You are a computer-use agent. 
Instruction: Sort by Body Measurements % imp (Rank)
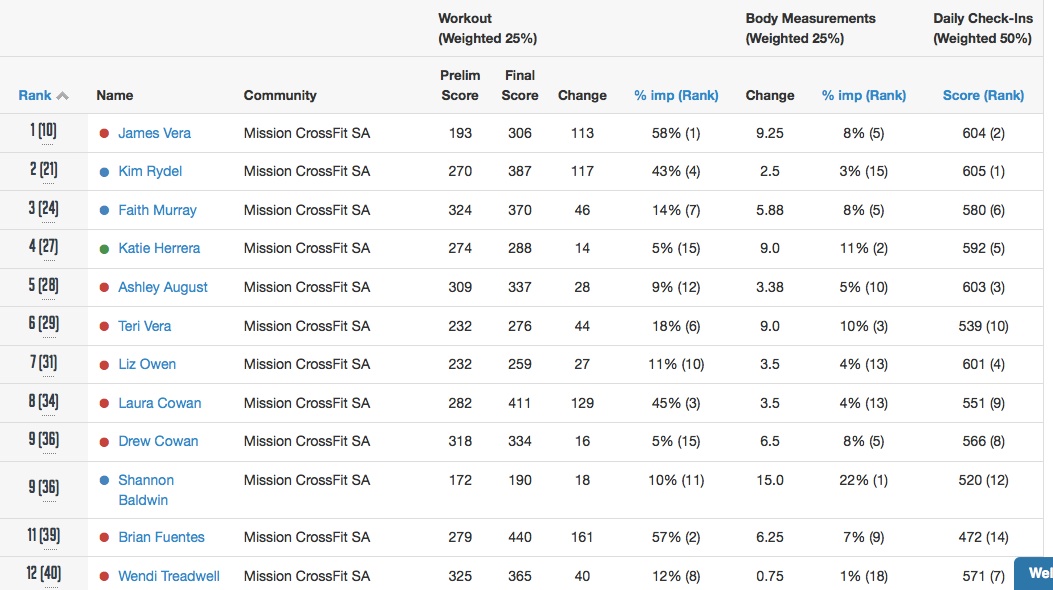click(x=863, y=96)
